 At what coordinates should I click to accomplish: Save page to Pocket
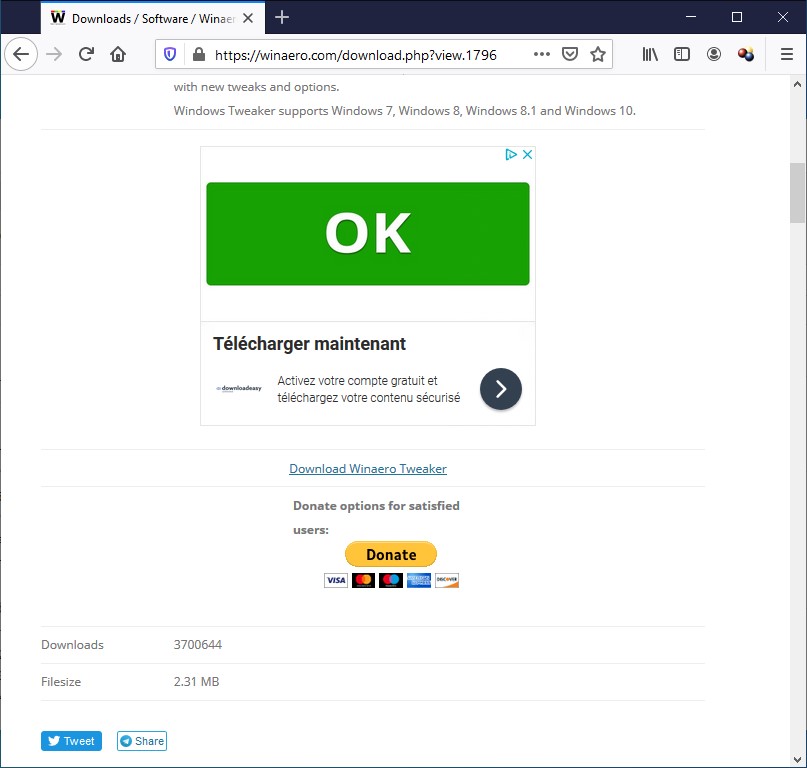click(570, 54)
